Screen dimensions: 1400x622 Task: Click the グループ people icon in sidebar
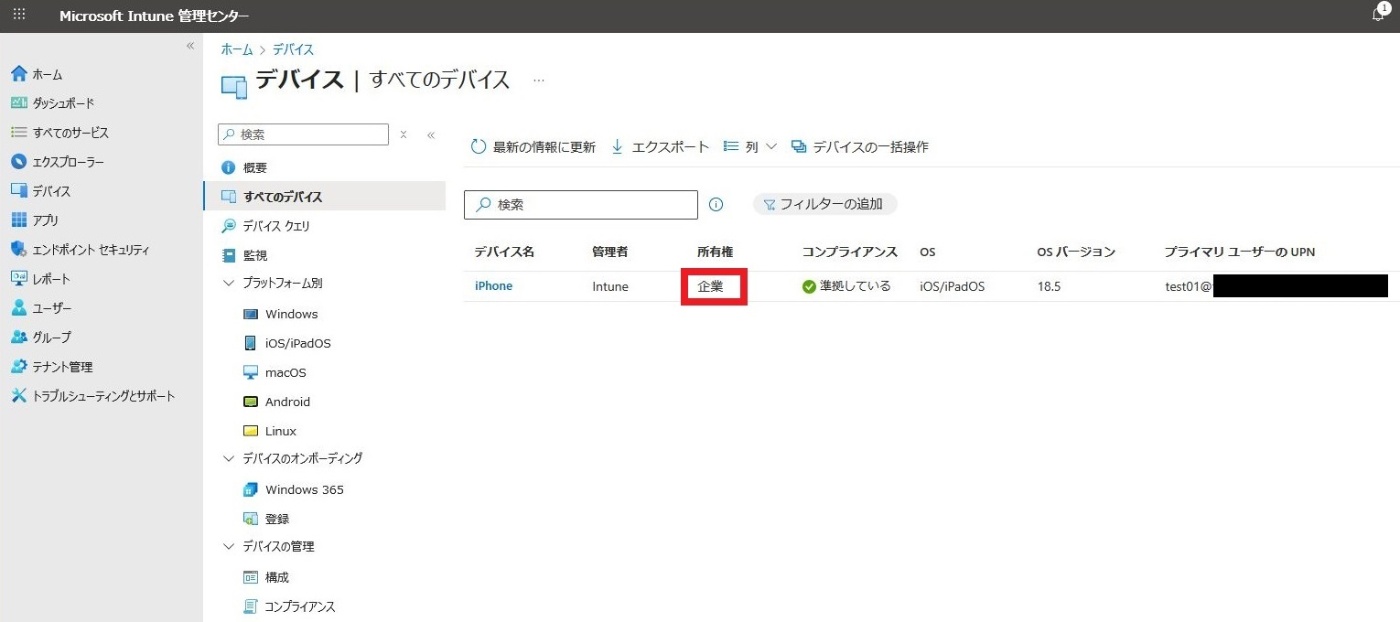click(18, 337)
